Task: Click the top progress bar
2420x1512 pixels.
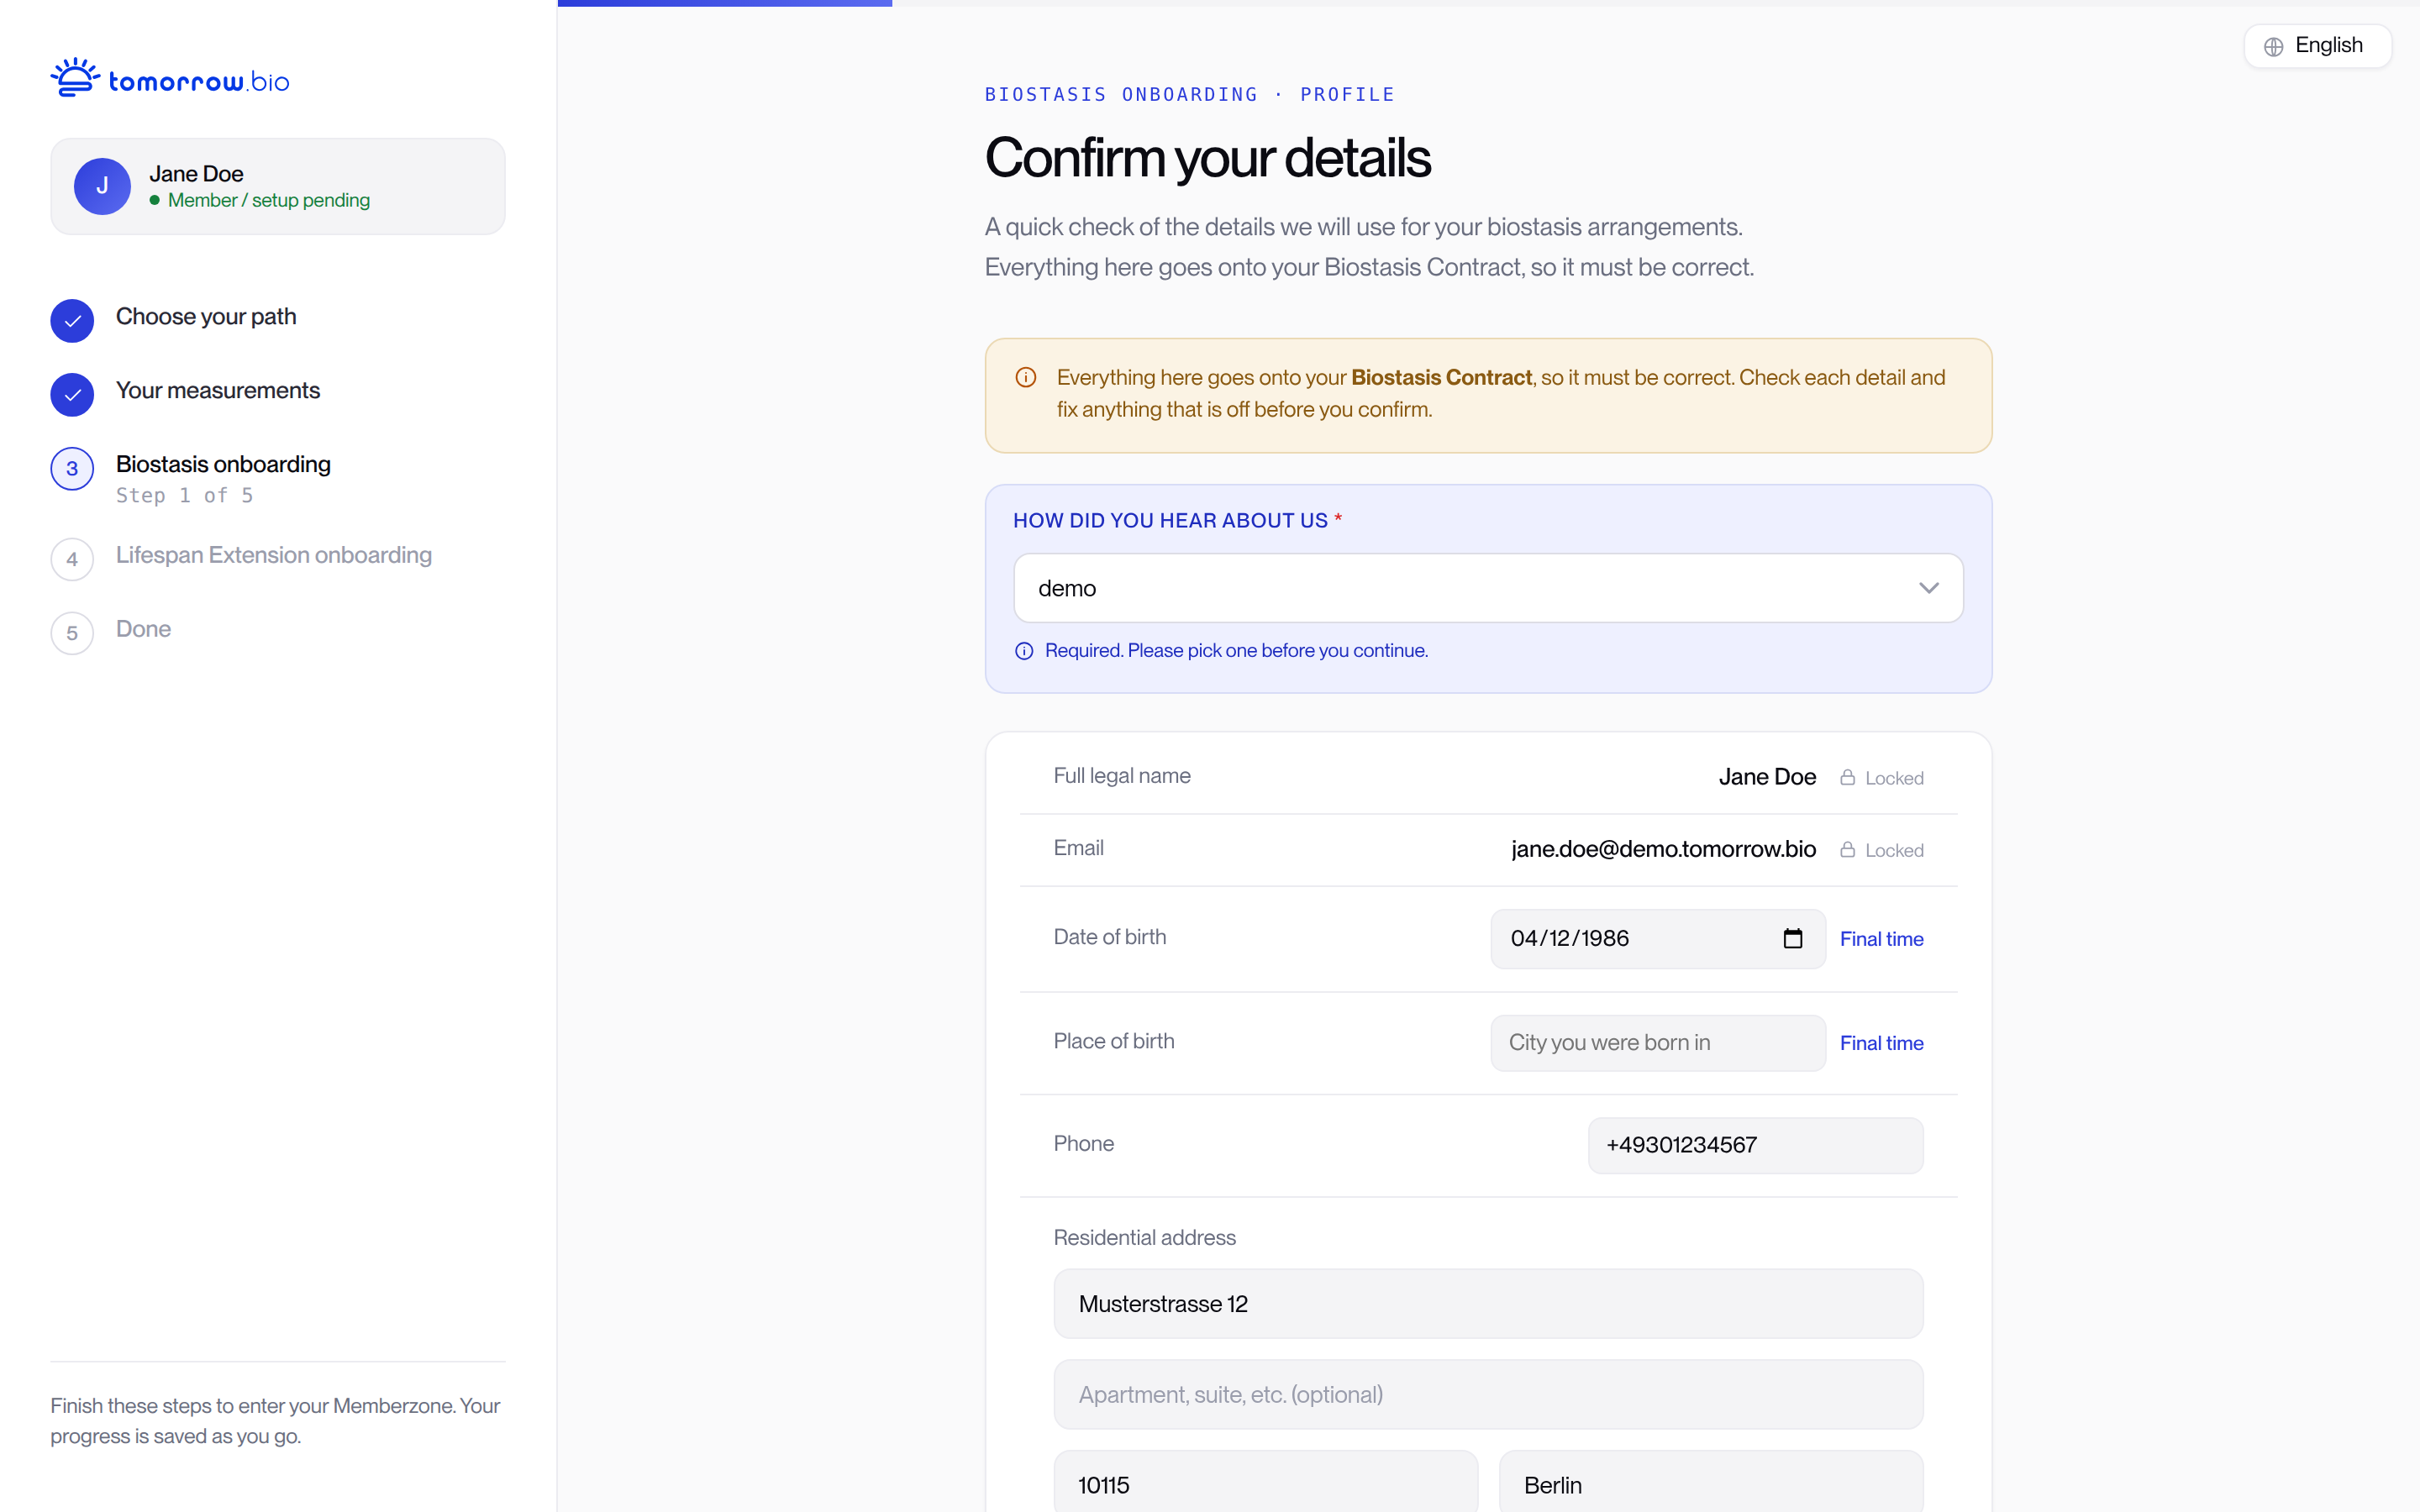Action: [x=1488, y=3]
